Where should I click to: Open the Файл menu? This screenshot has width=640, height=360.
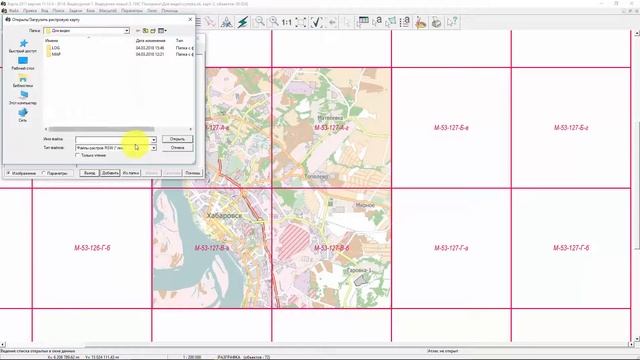click(x=13, y=11)
